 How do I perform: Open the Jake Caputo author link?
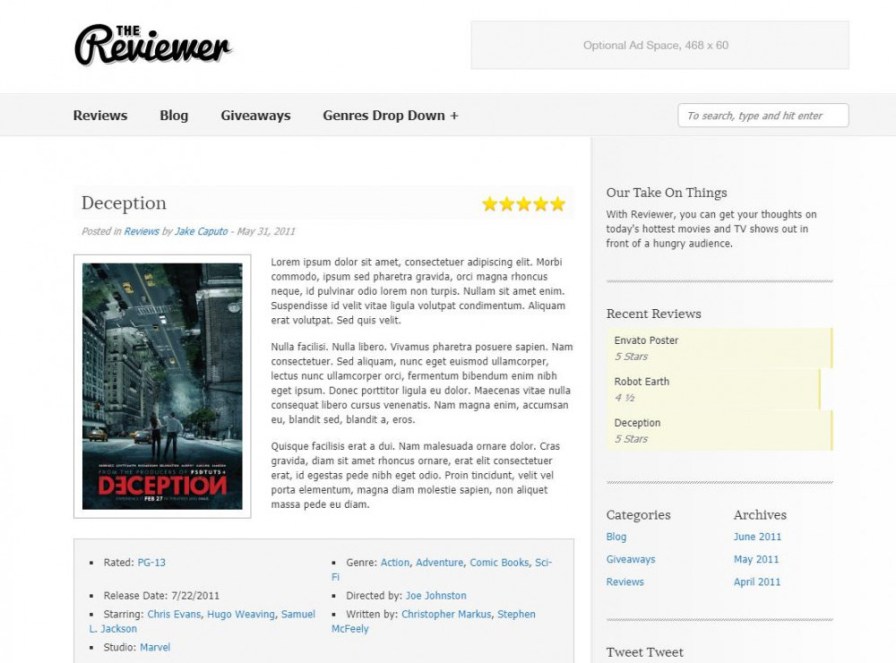[x=201, y=231]
